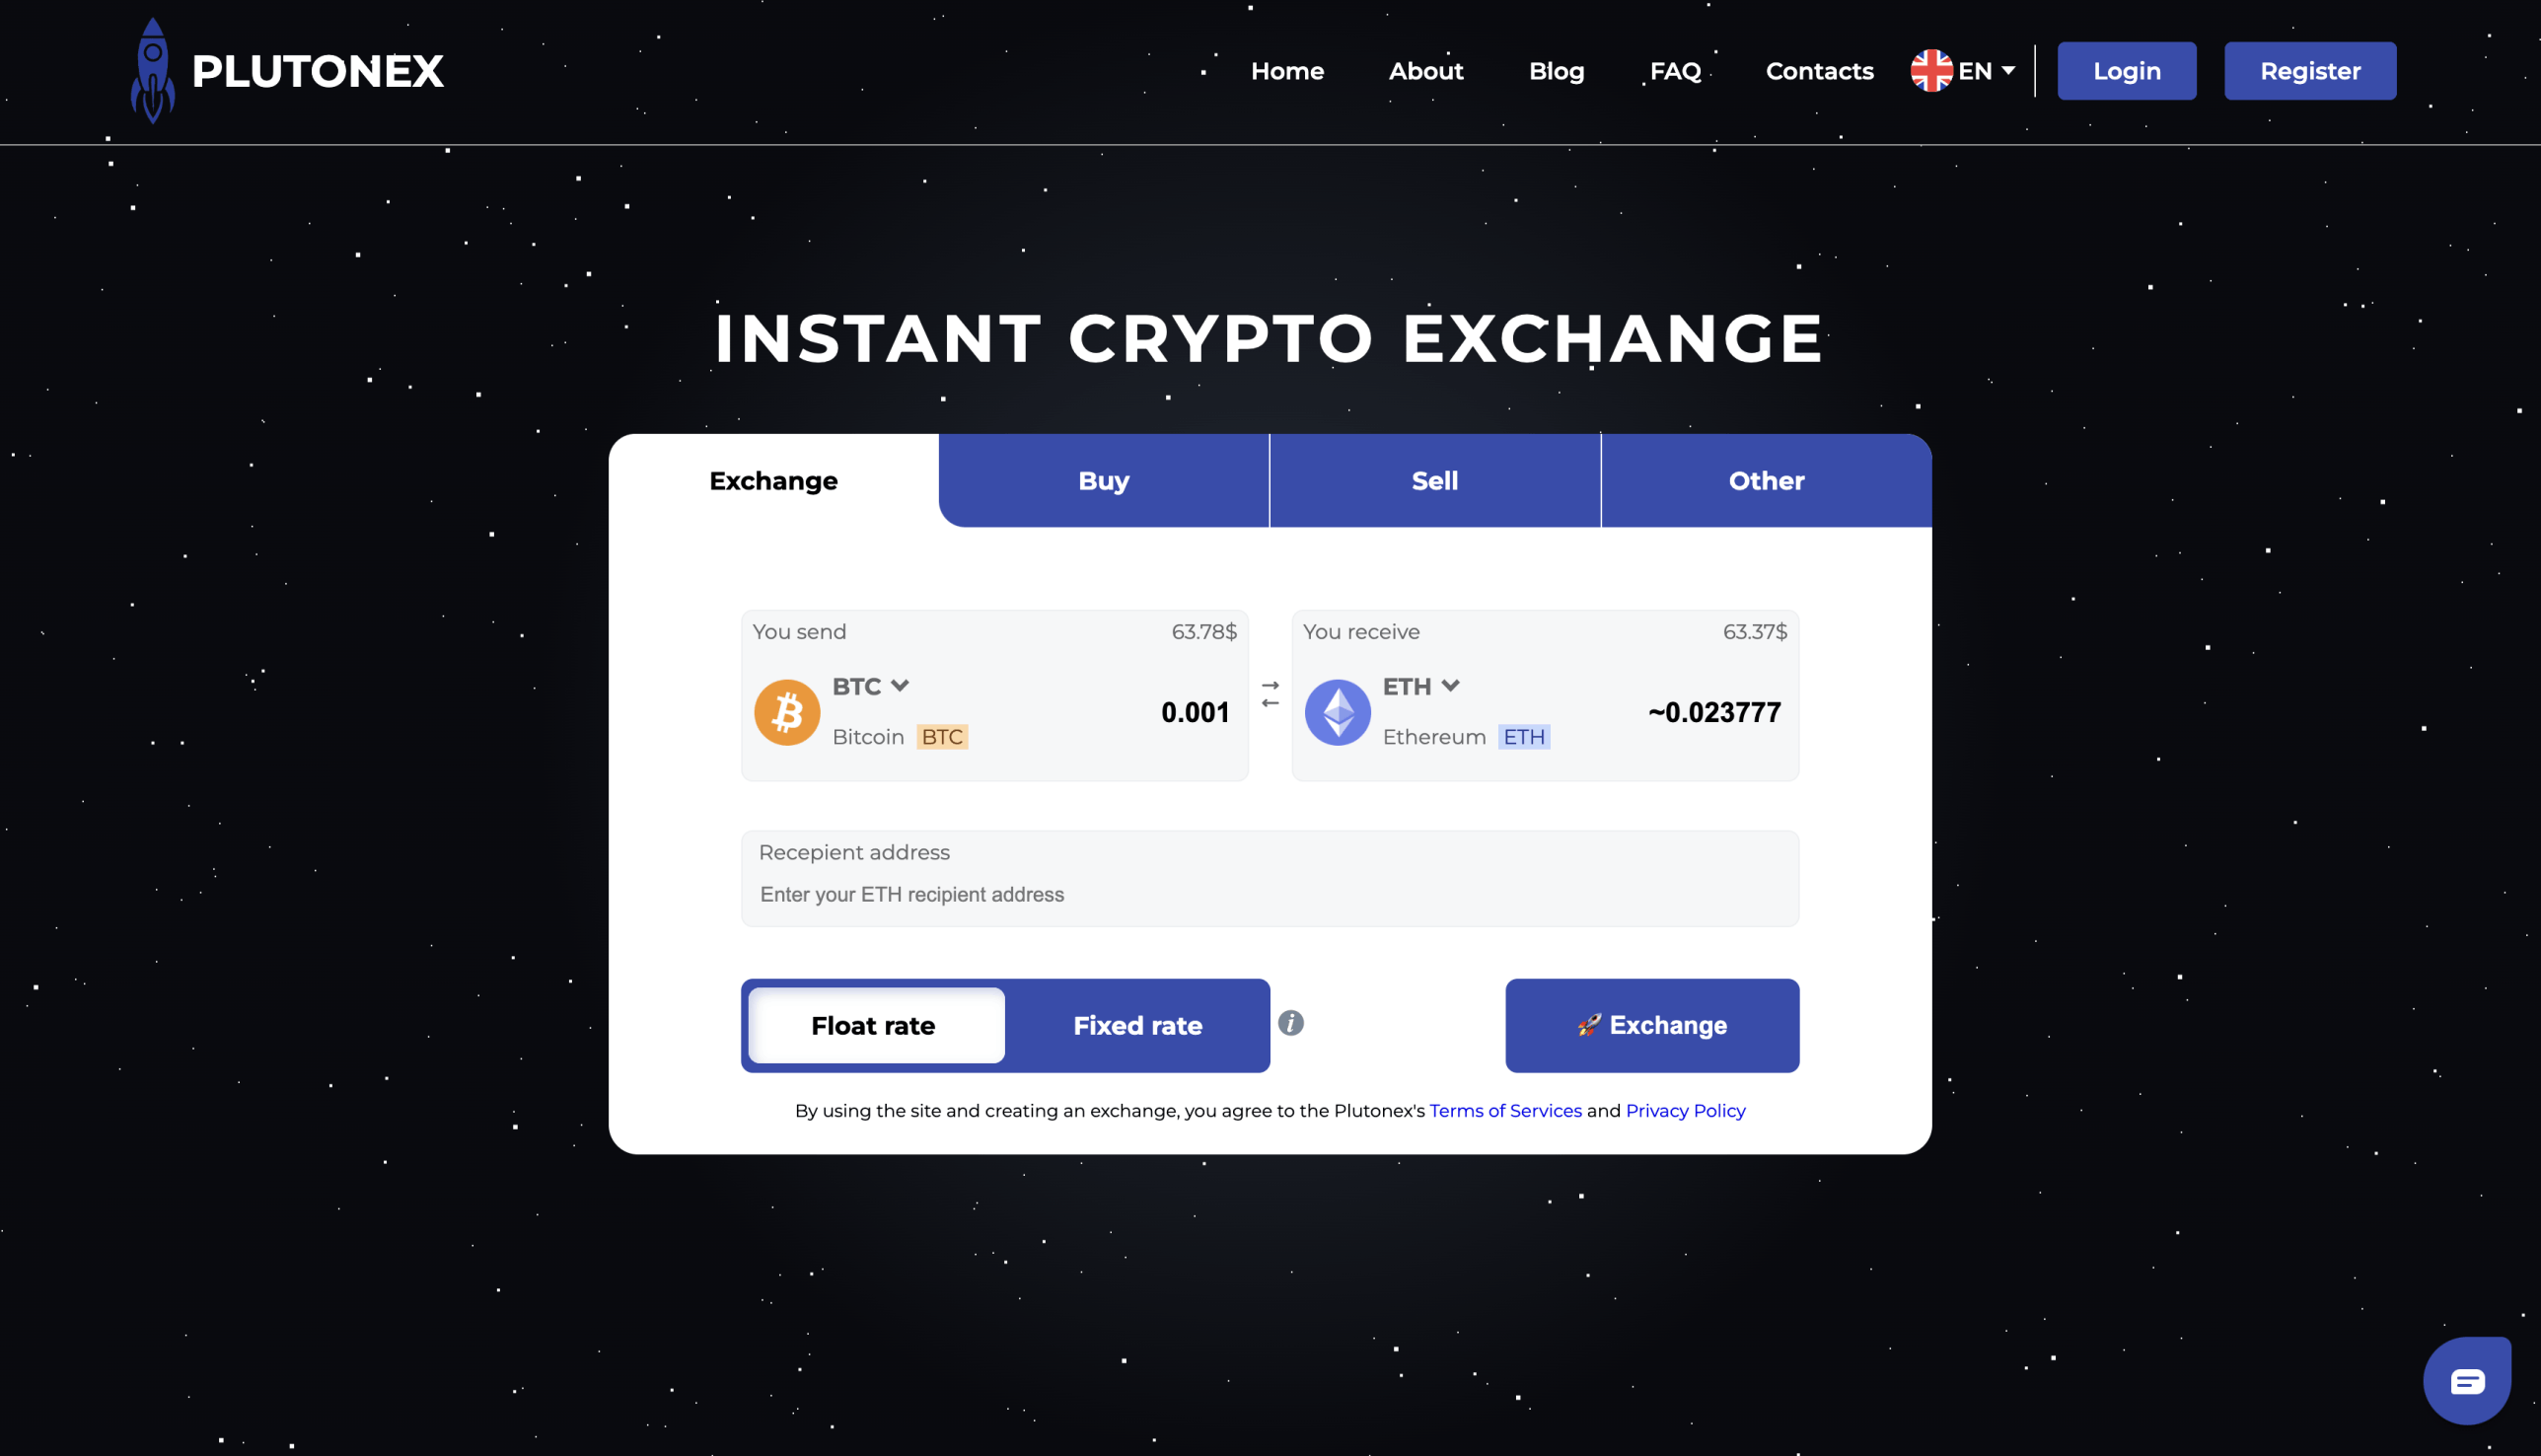Click the Login button

coord(2126,70)
